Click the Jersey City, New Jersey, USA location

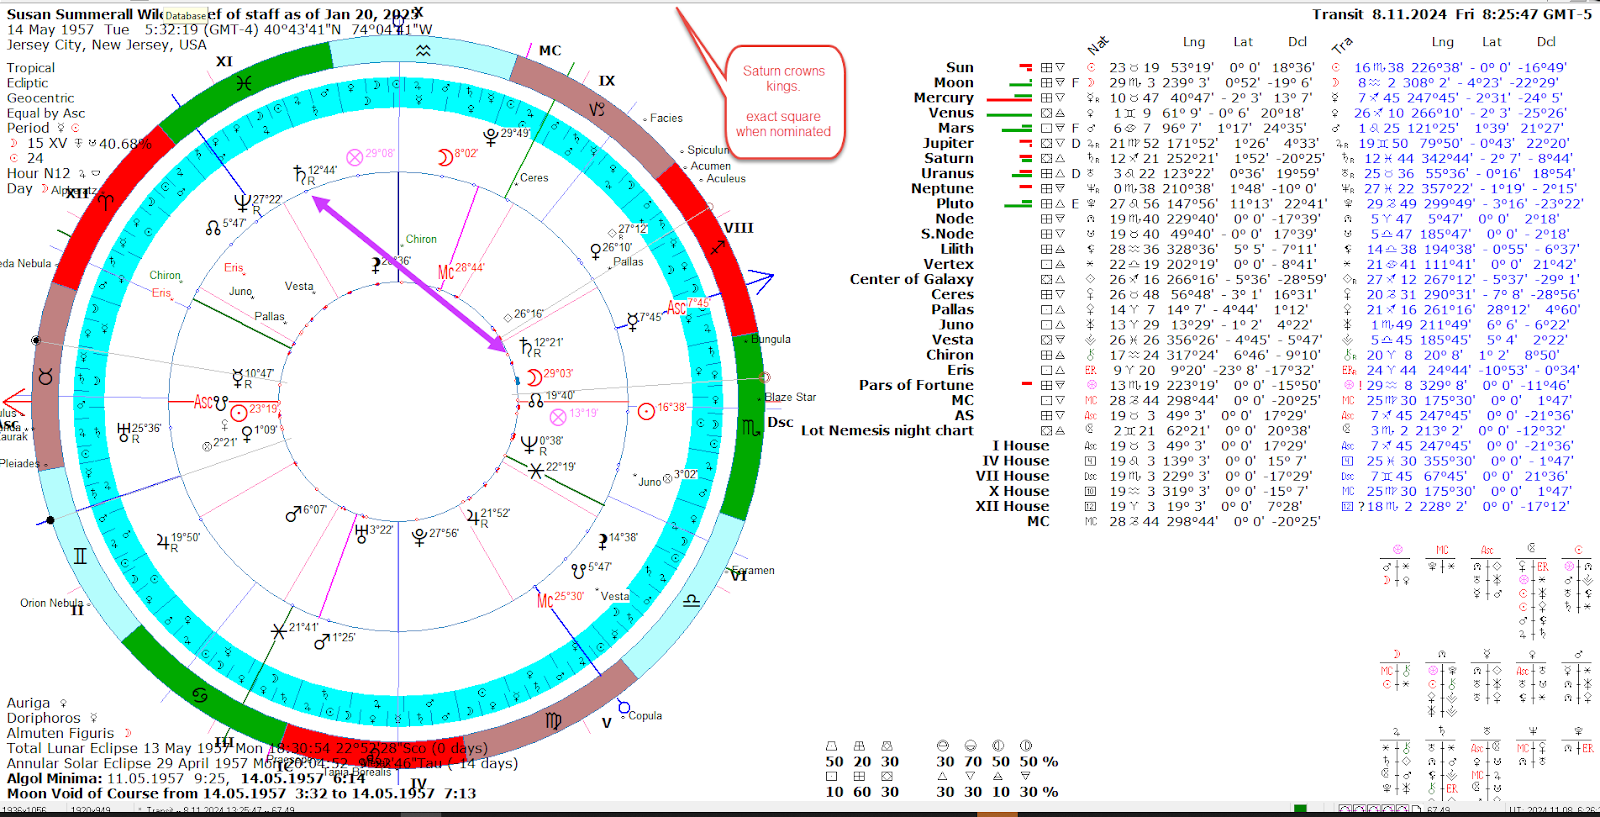click(x=106, y=44)
